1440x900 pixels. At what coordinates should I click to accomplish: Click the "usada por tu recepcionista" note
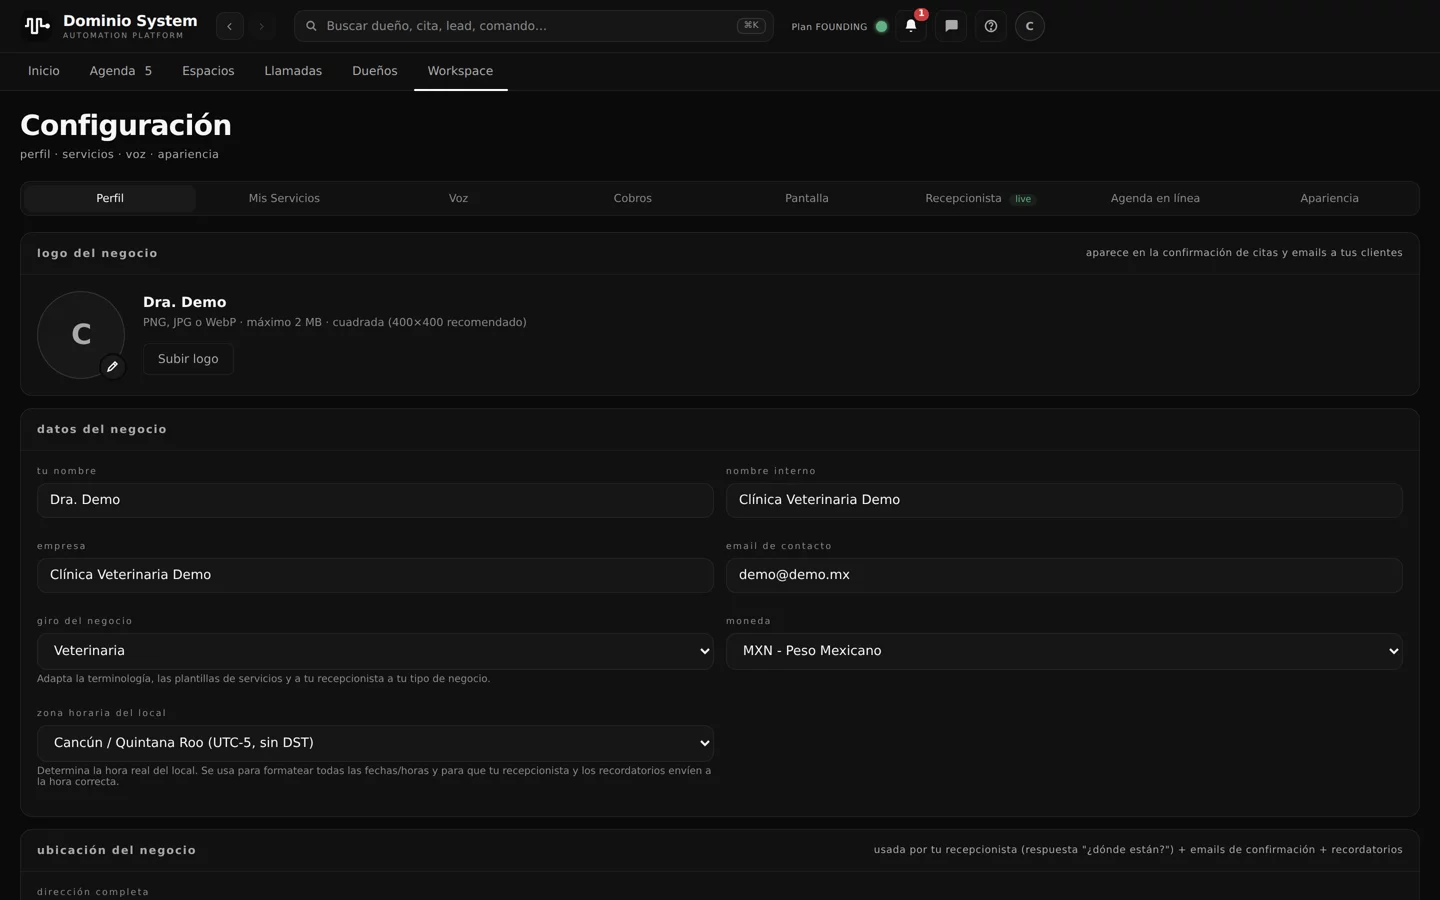[x=1138, y=850]
